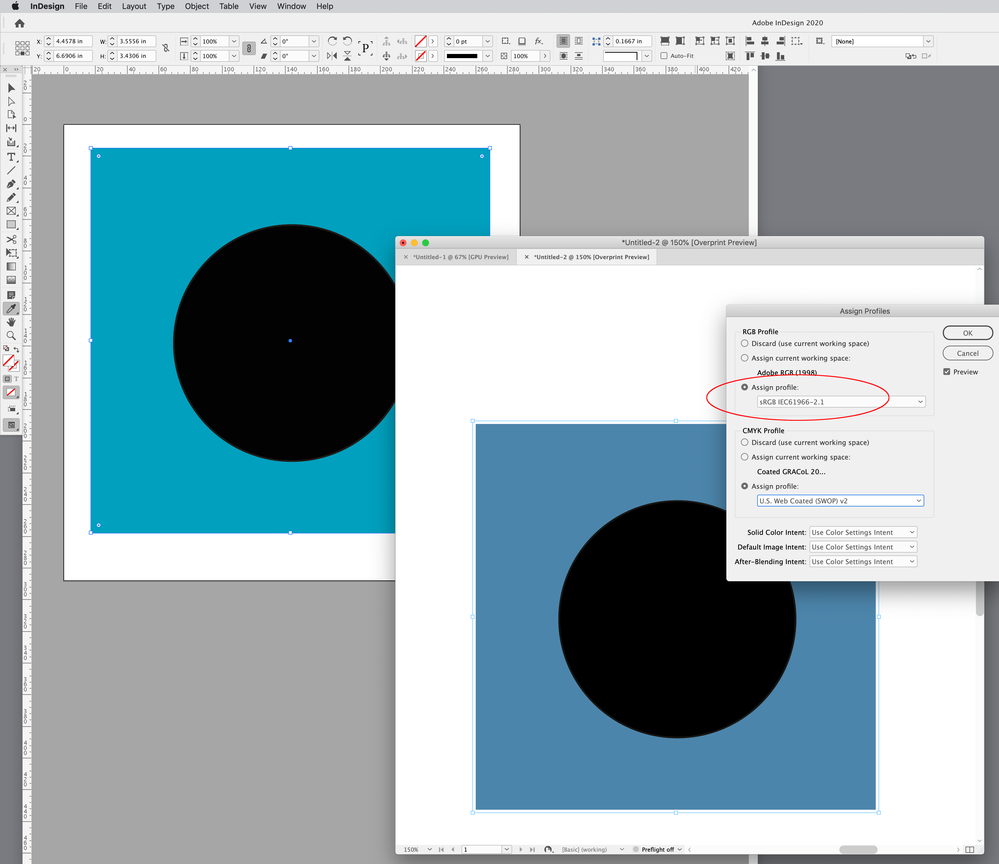Screen dimensions: 999x864
Task: Select CMYK Assign profile radio button
Action: (x=744, y=486)
